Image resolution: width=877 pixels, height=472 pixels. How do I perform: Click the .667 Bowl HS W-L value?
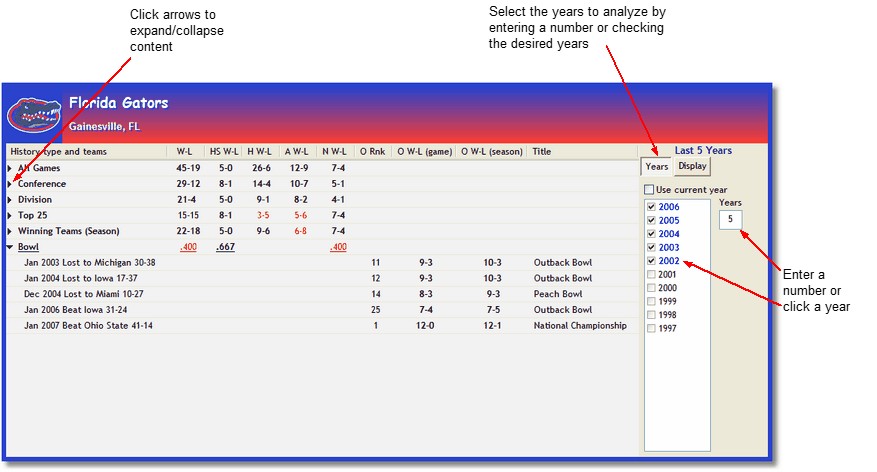coord(225,247)
